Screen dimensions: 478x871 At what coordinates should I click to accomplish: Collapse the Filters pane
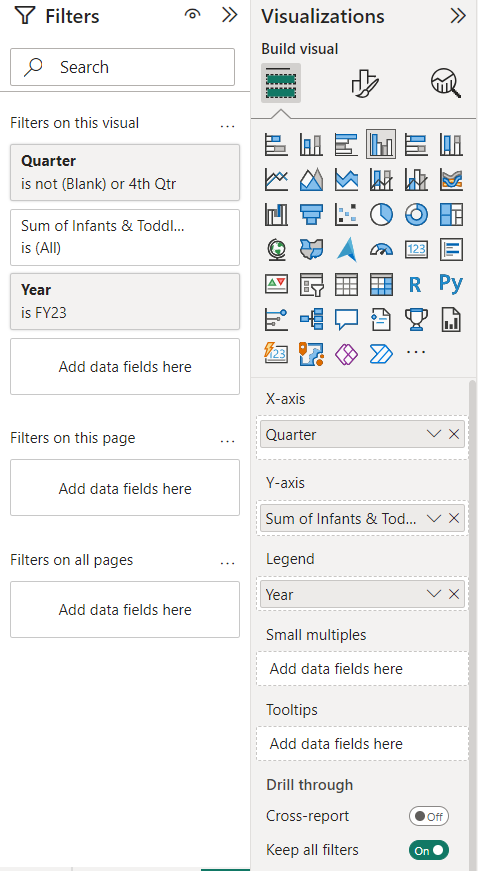[229, 15]
